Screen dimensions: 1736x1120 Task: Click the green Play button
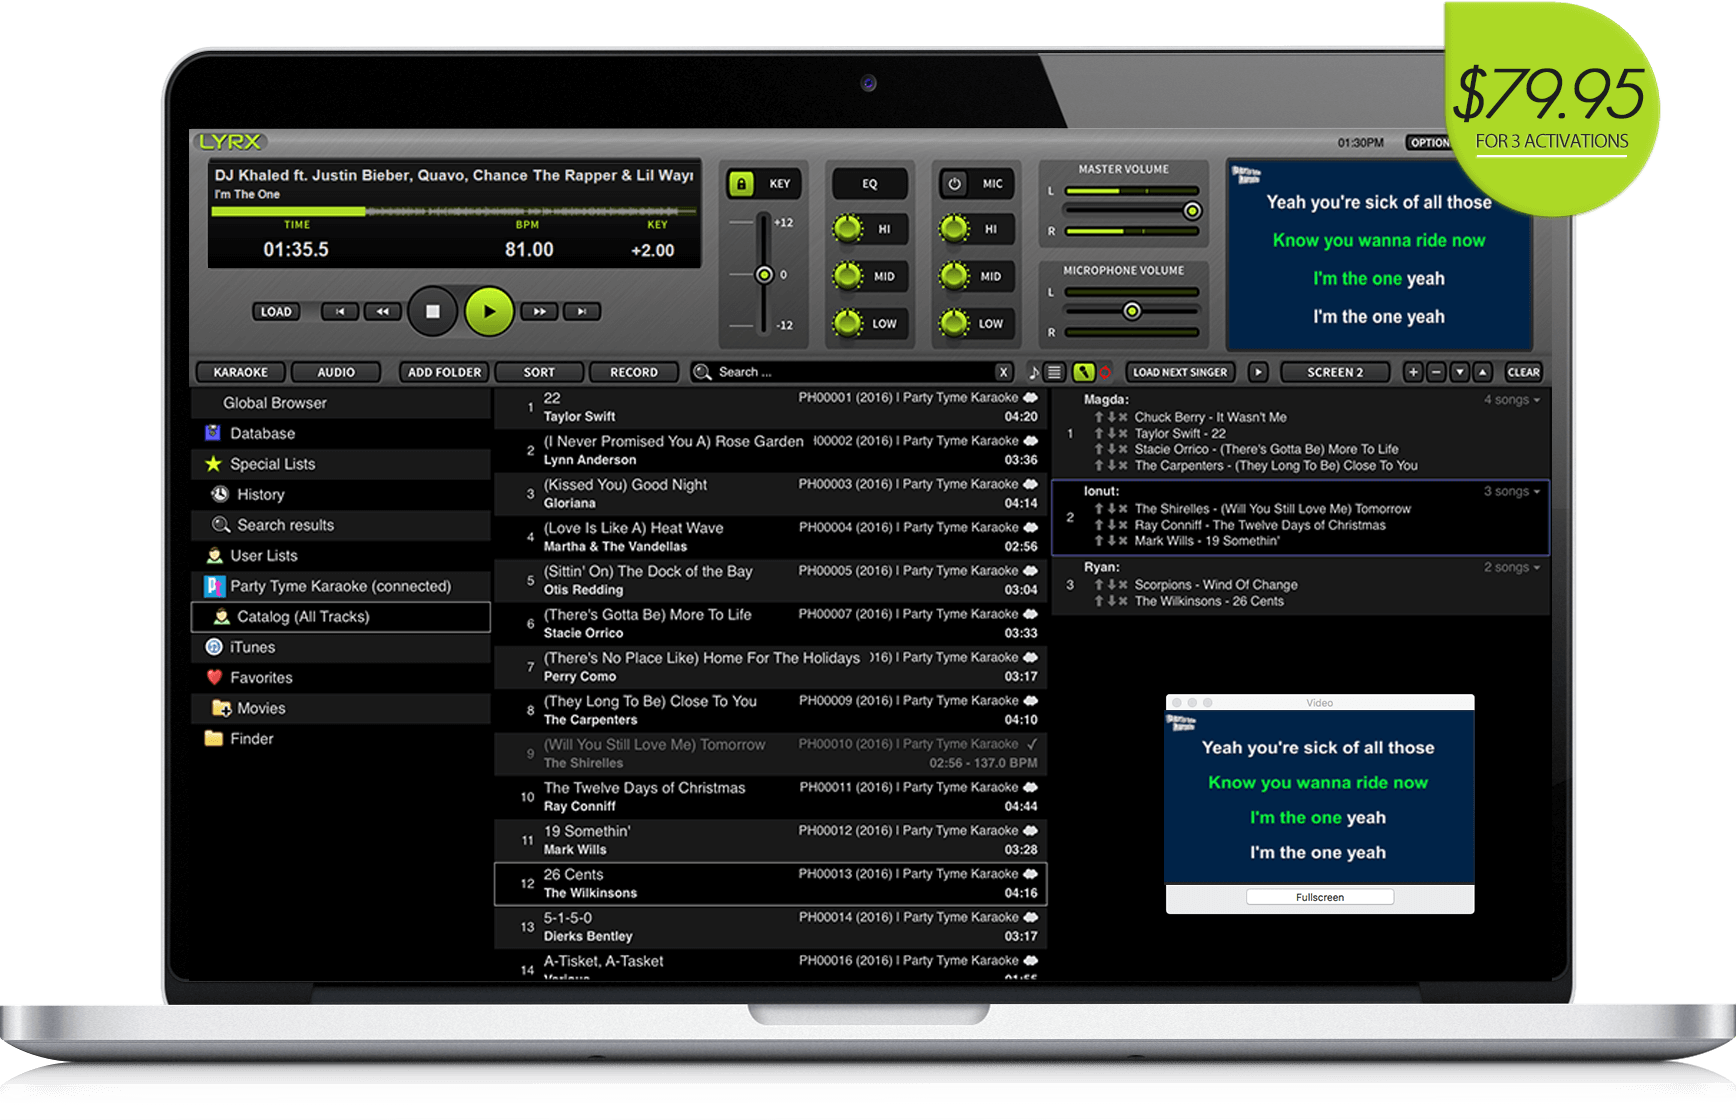coord(489,311)
